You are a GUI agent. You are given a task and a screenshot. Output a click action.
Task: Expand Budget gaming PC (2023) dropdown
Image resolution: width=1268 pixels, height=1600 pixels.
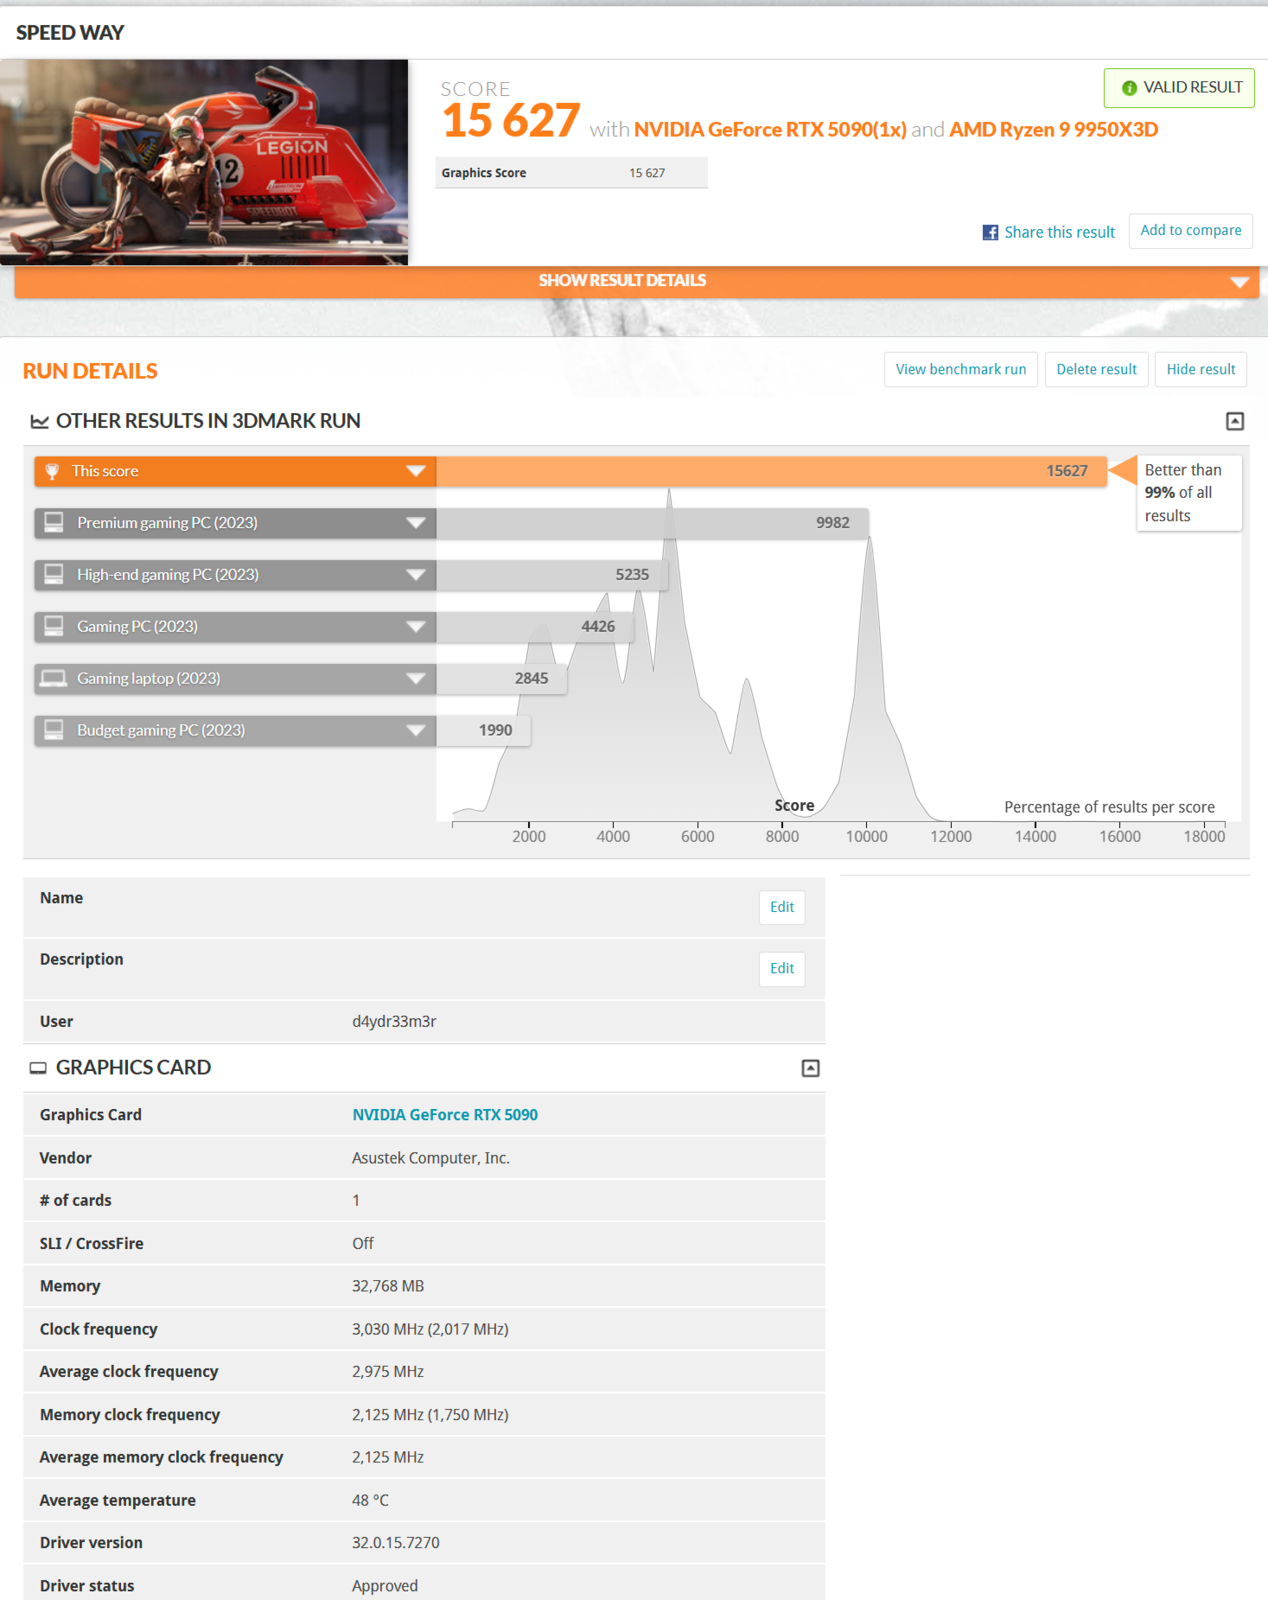pyautogui.click(x=416, y=731)
